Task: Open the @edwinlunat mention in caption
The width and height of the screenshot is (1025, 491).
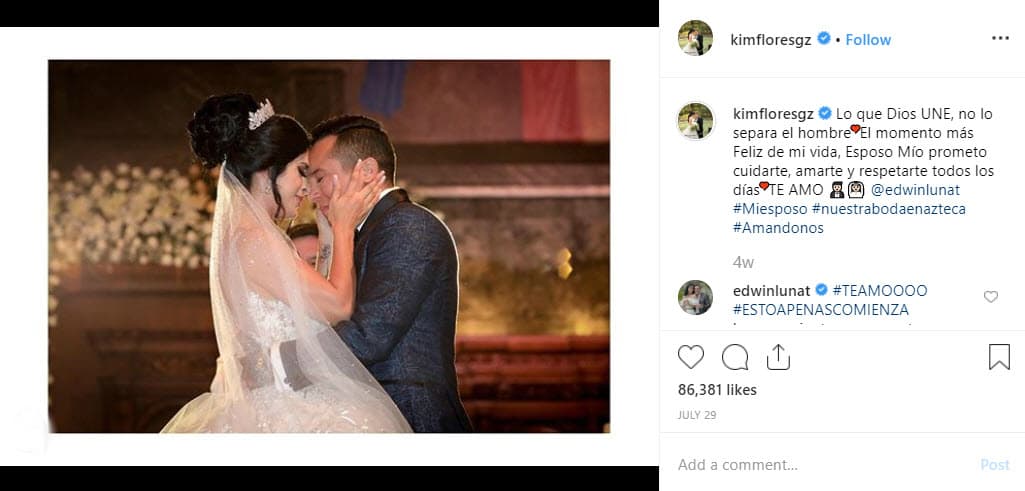Action: pos(916,190)
